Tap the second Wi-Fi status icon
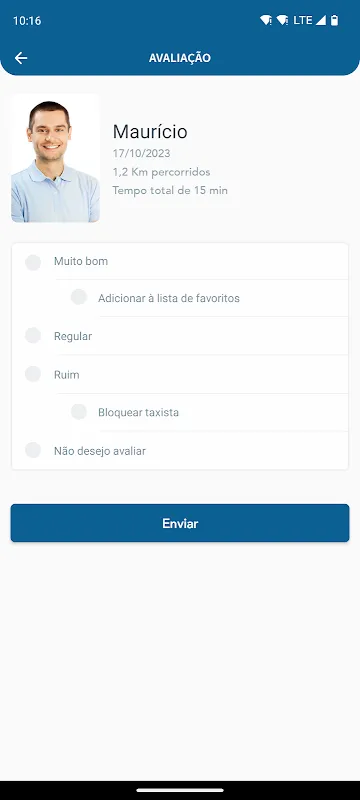360x800 pixels. point(282,20)
